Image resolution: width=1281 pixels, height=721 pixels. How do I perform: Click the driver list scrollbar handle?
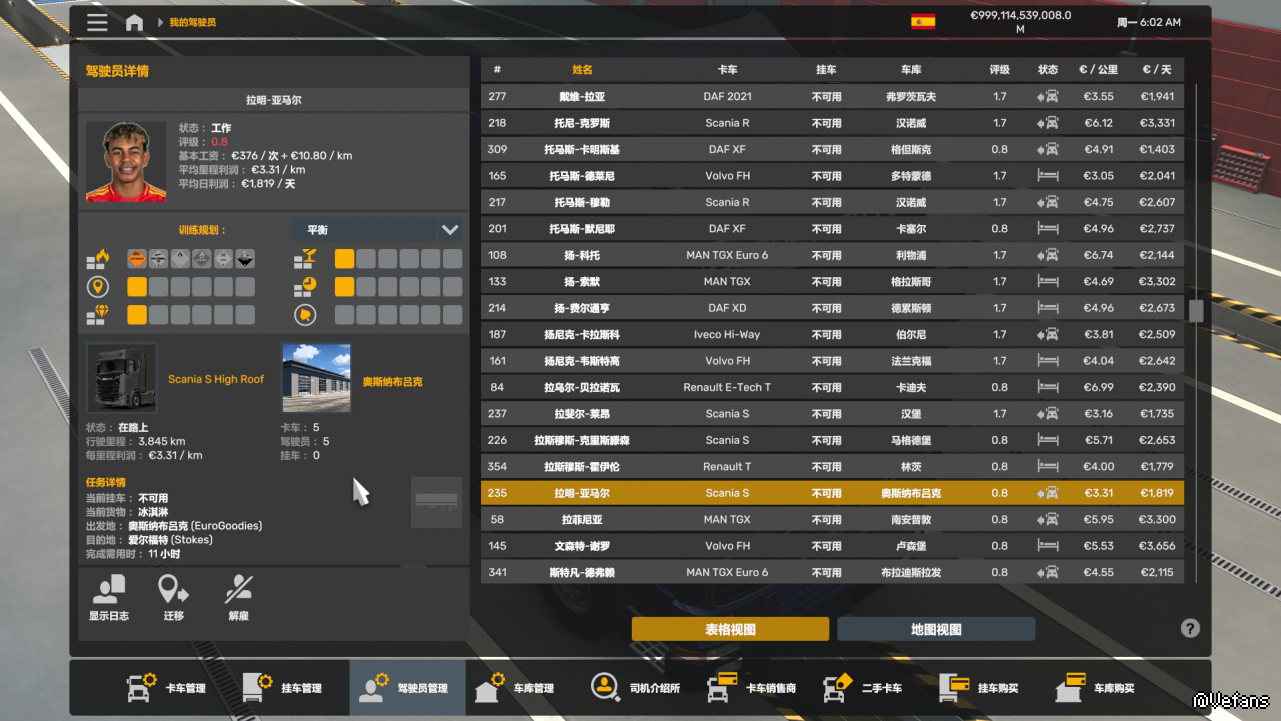coord(1196,311)
